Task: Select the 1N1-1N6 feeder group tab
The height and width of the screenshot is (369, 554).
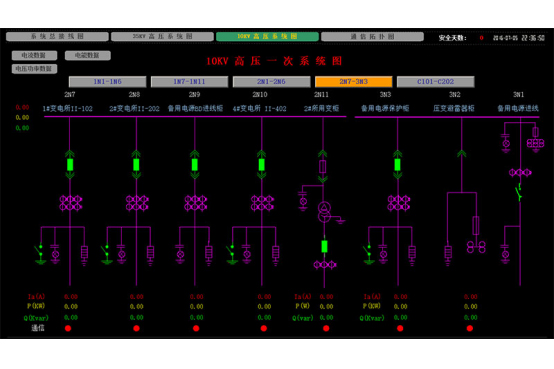Action: coord(107,82)
